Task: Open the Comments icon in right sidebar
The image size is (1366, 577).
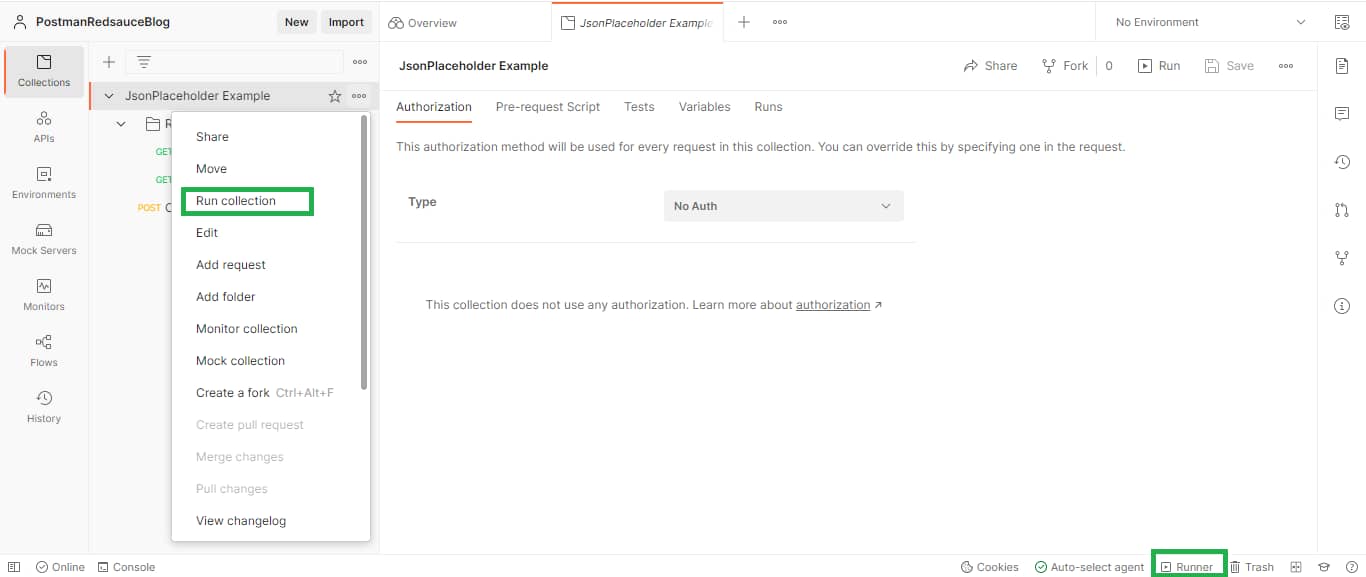Action: point(1342,114)
